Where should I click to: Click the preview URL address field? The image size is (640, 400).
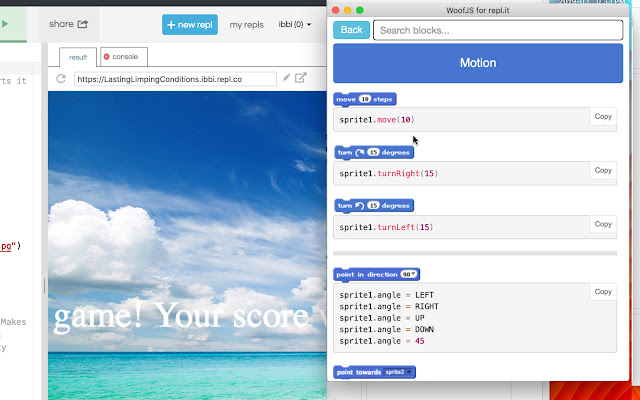[x=175, y=79]
